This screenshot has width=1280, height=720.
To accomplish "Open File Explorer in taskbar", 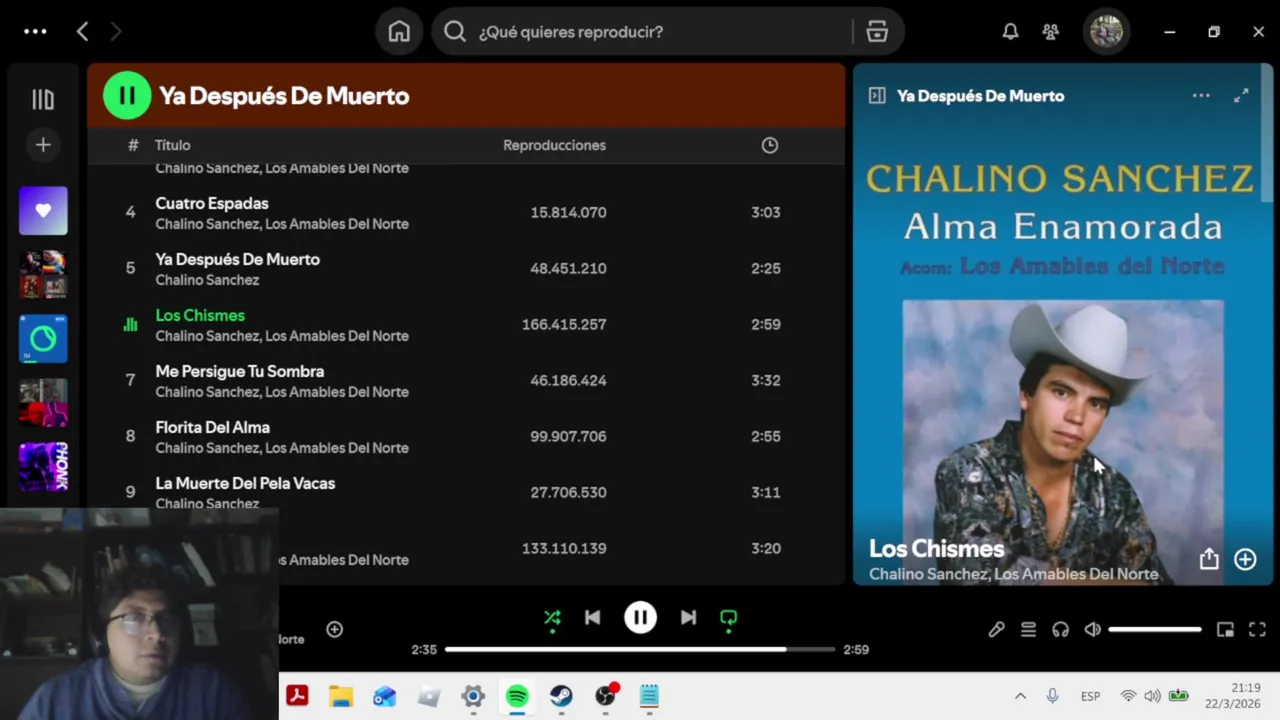I will 341,696.
